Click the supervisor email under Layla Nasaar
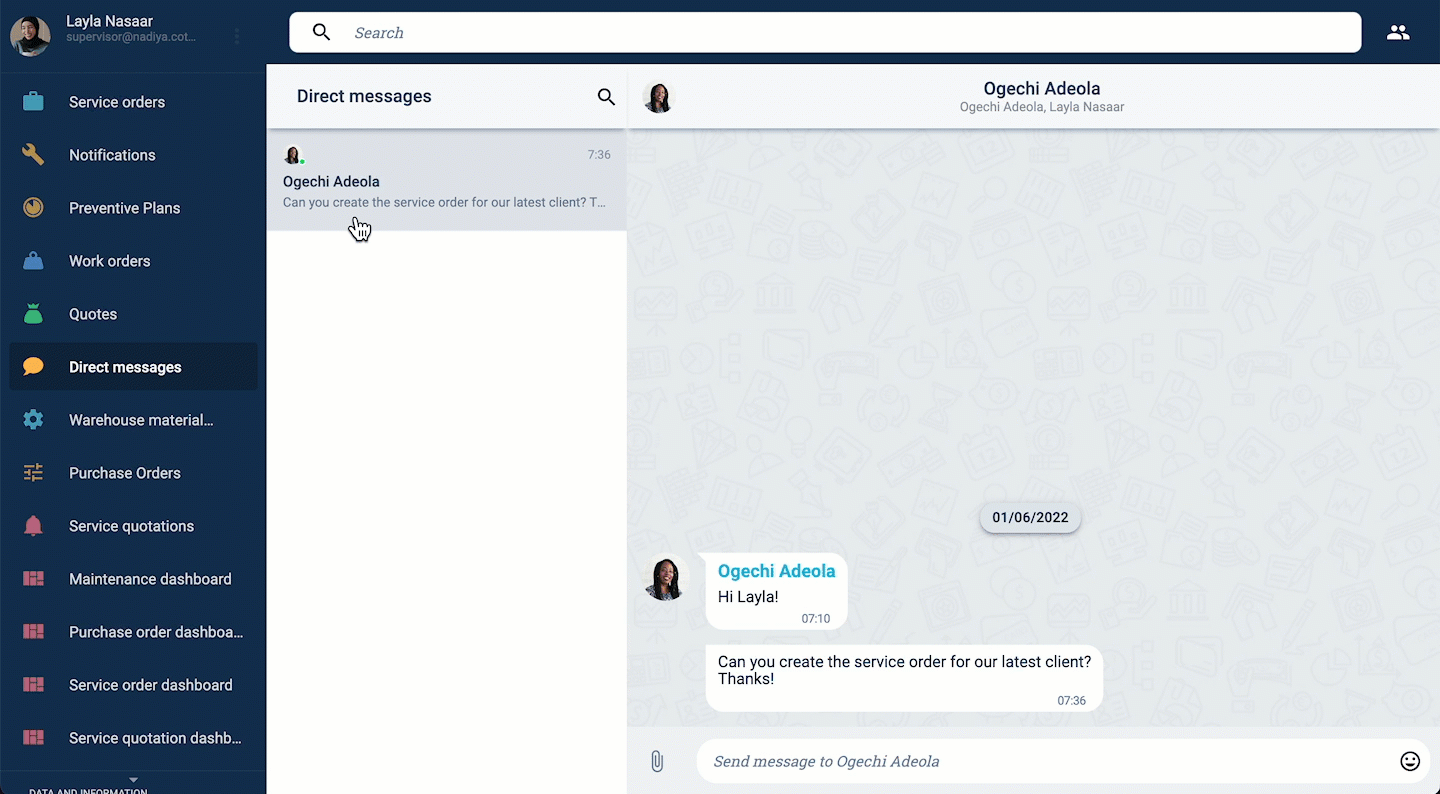The image size is (1440, 794). coord(131,37)
